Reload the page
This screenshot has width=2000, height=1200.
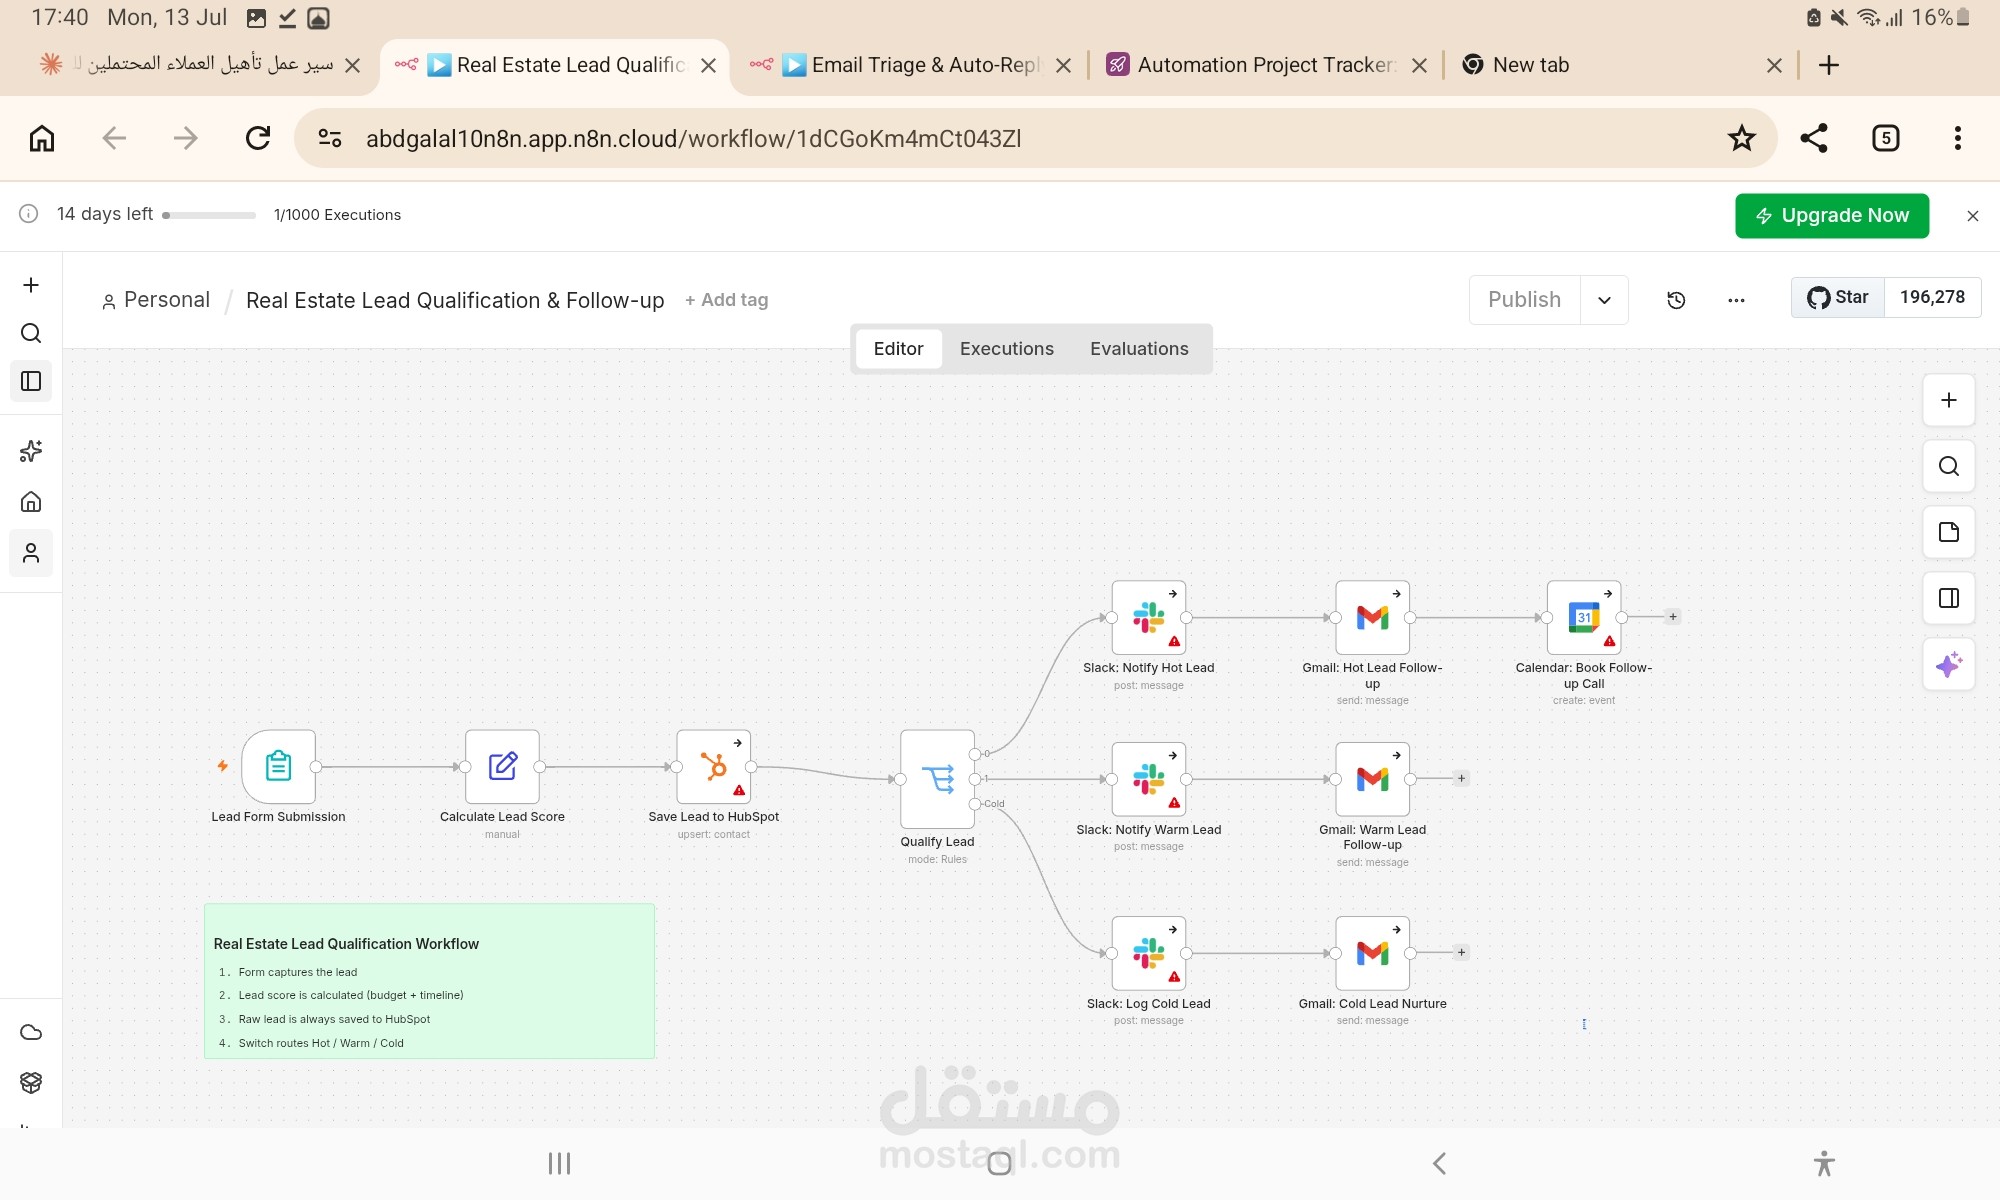click(x=258, y=138)
